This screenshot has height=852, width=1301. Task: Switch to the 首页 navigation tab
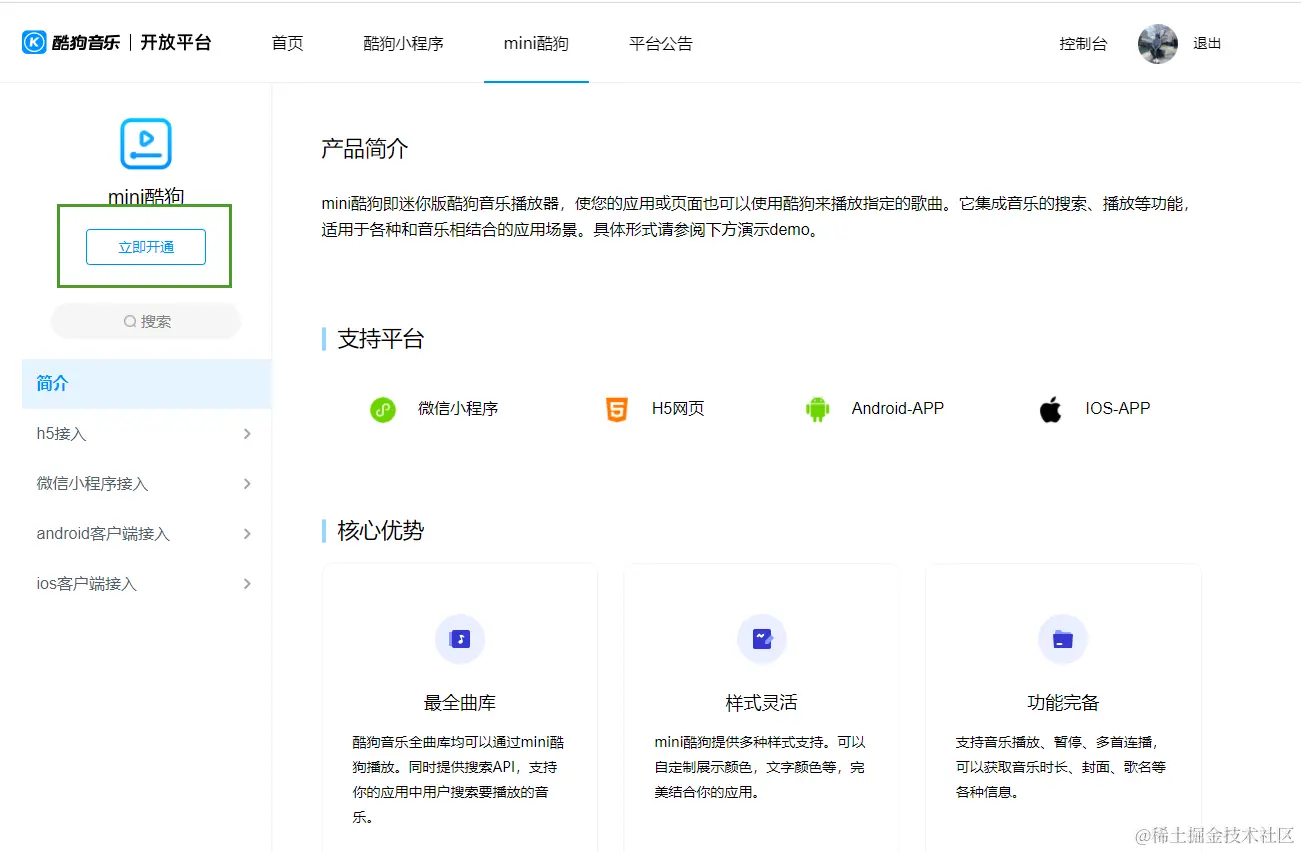[286, 43]
